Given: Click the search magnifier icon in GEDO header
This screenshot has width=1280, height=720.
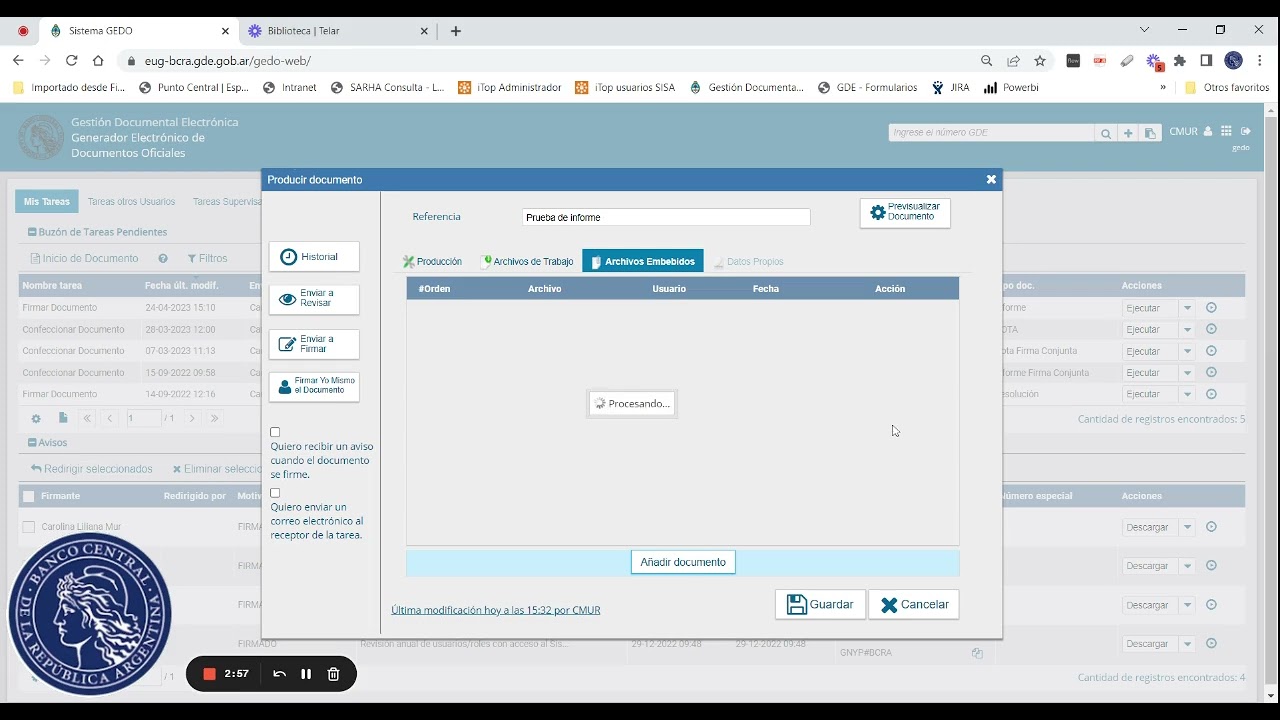Looking at the screenshot, I should (1105, 133).
